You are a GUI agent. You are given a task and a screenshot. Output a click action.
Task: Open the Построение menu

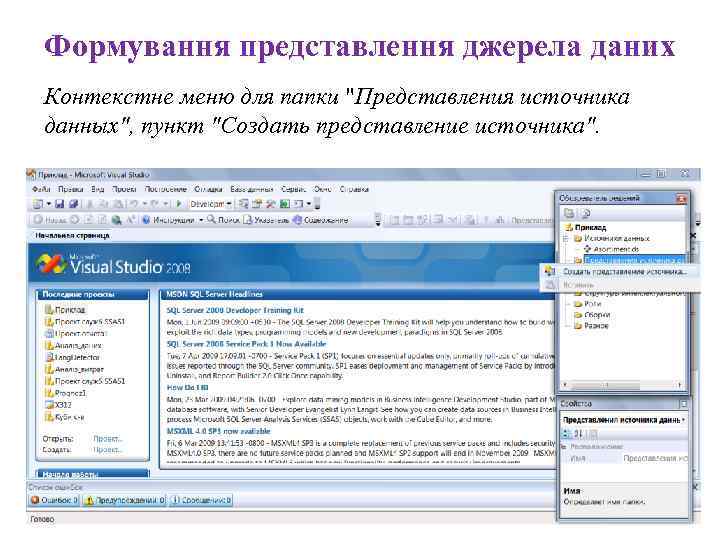tap(166, 189)
